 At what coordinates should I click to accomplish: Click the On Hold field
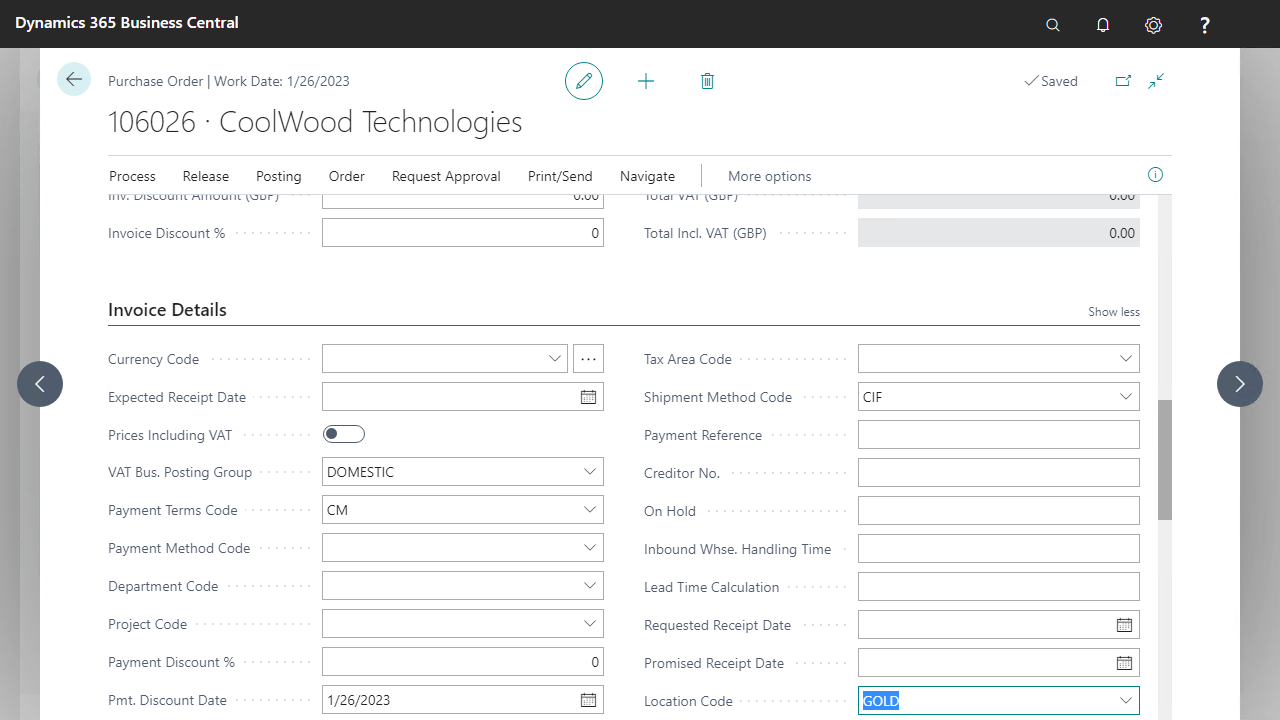coord(999,511)
